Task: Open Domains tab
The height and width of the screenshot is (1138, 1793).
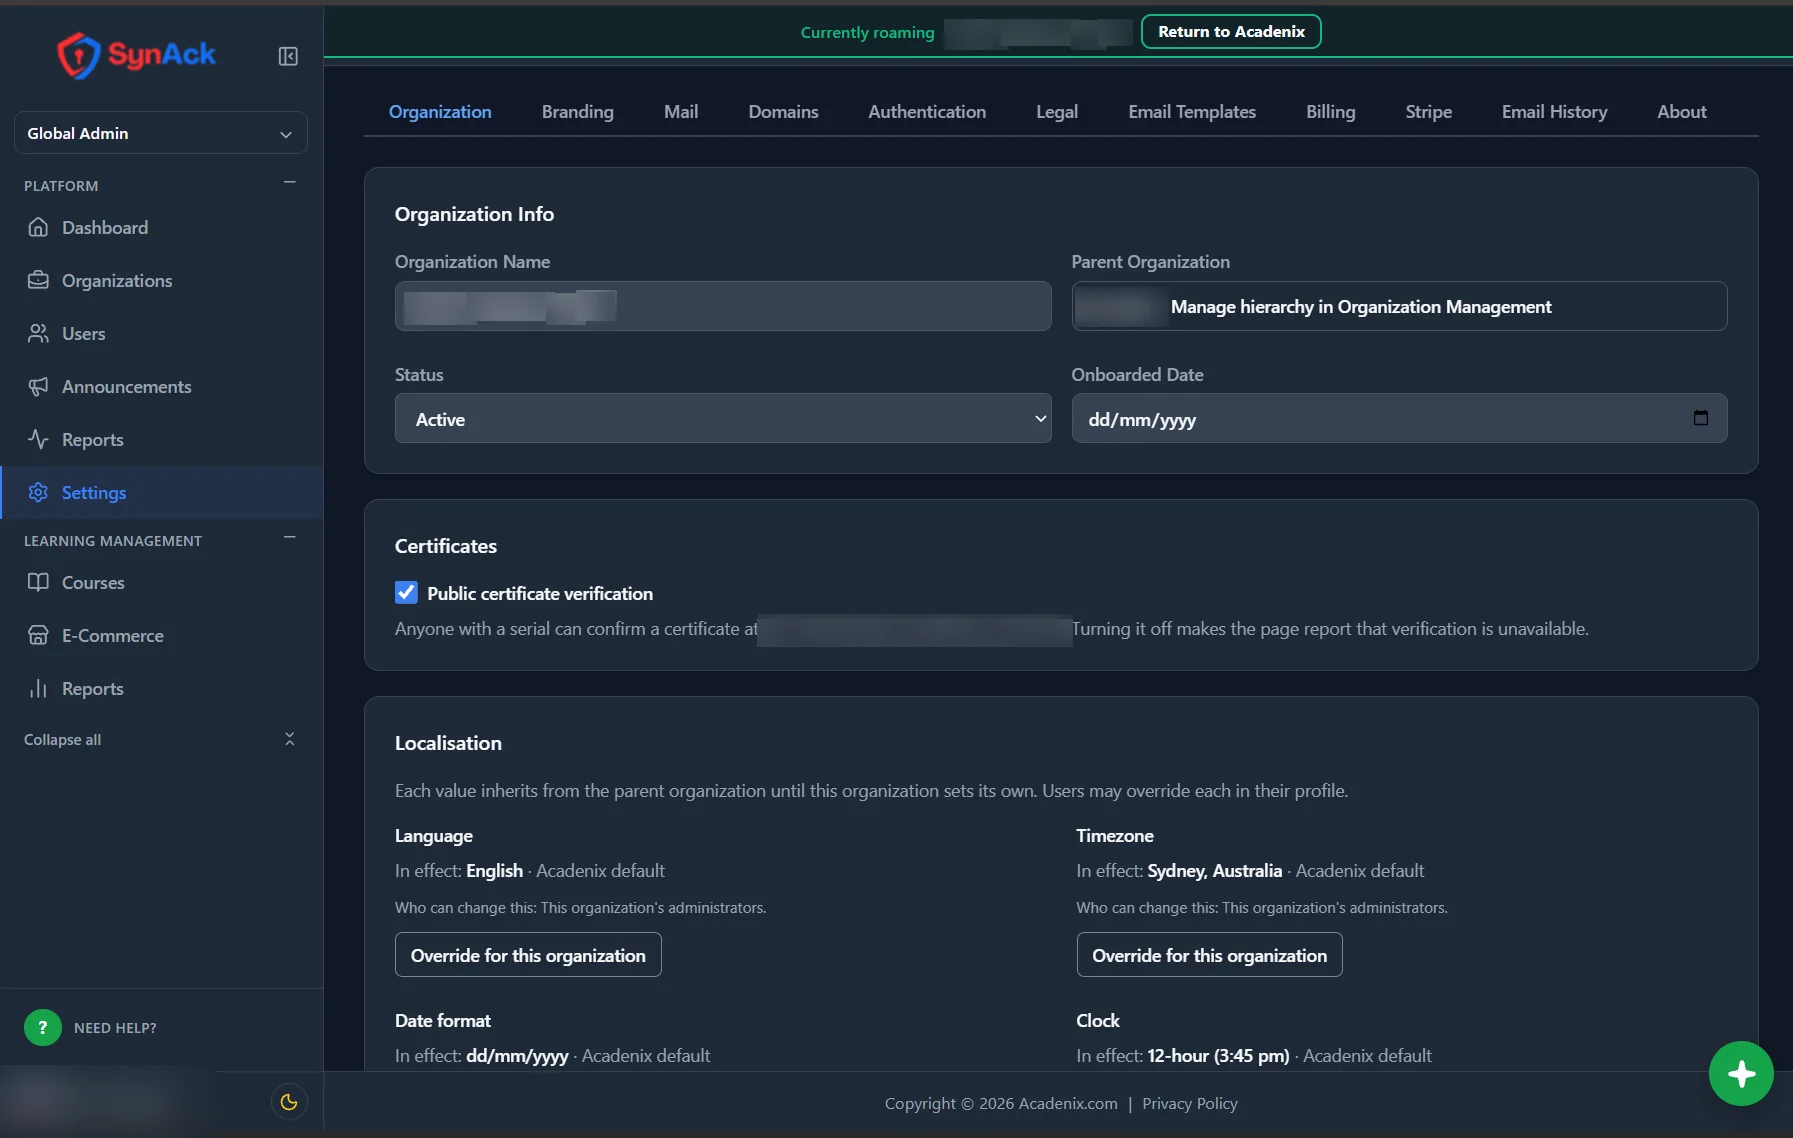Action: pos(783,112)
